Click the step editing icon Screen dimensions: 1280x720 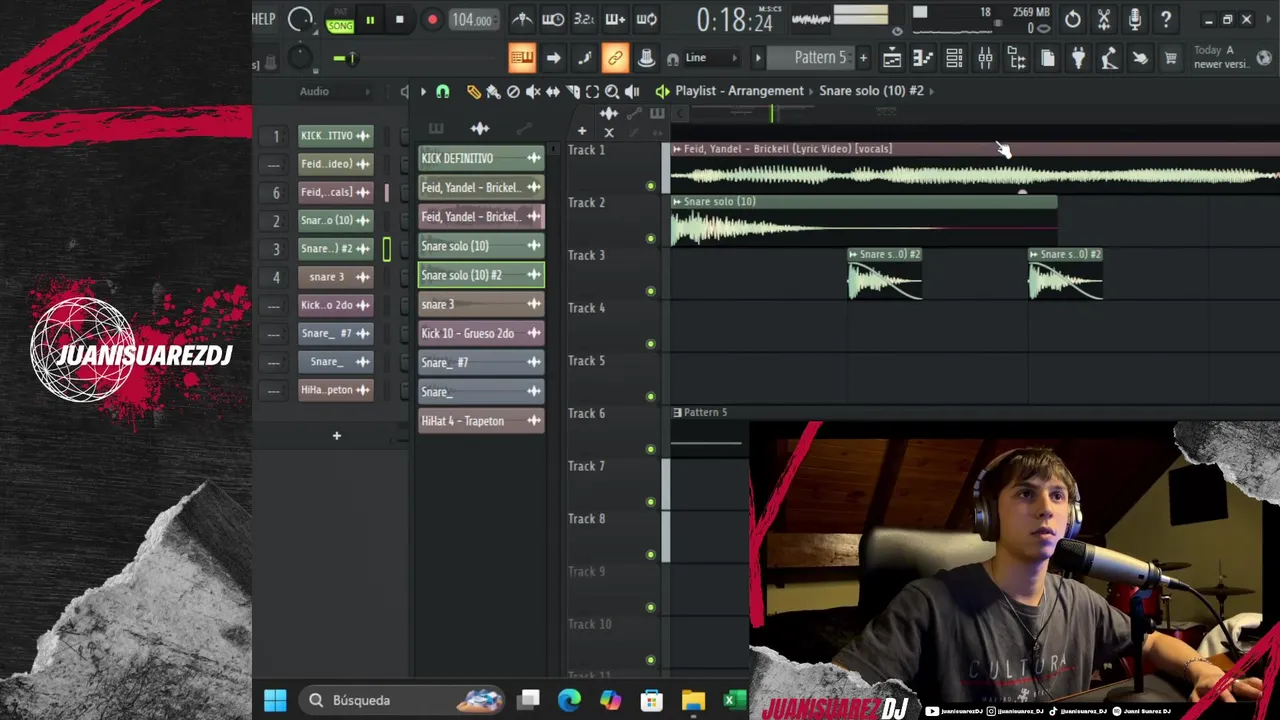point(585,58)
